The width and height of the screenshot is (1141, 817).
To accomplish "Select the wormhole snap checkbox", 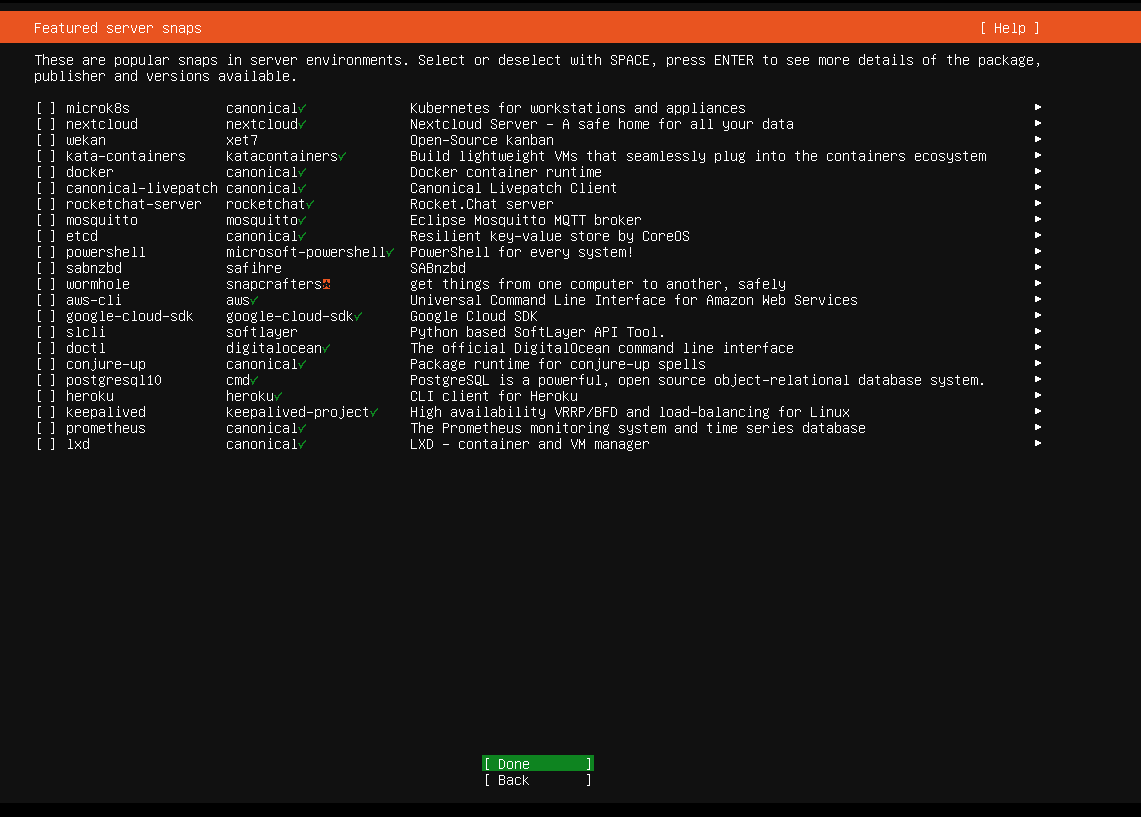I will [x=46, y=284].
